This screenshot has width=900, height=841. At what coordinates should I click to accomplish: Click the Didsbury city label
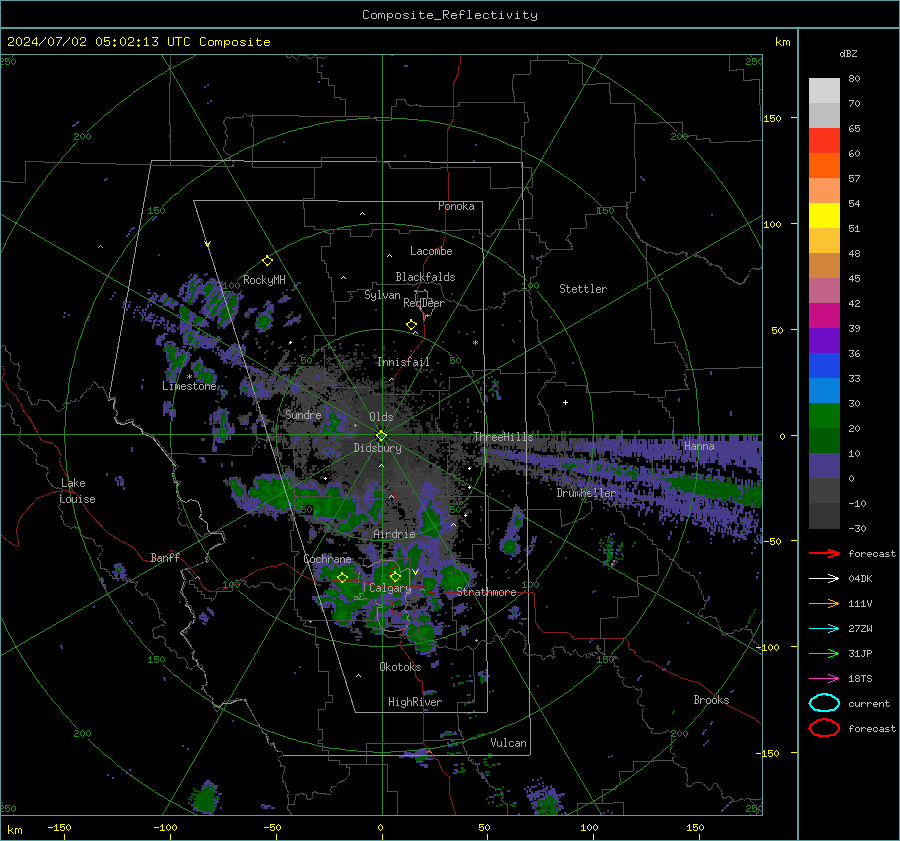tap(377, 448)
